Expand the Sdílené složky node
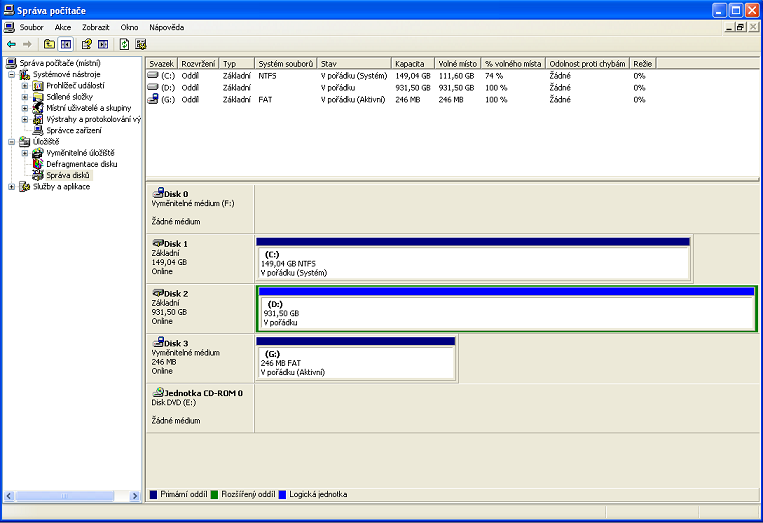Viewport: 763px width, 523px height. (25, 97)
